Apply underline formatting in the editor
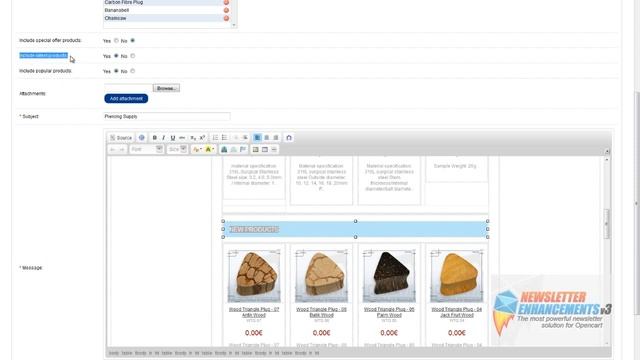This screenshot has width=640, height=360. 173,138
